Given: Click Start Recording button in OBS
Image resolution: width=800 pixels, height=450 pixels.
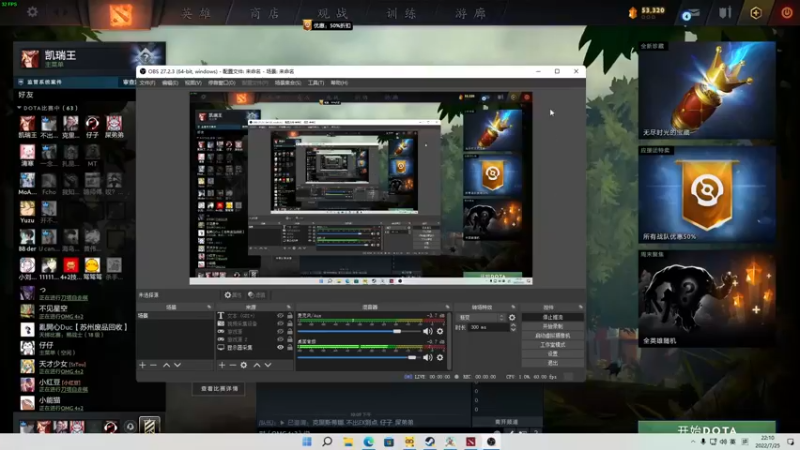Looking at the screenshot, I should point(553,327).
